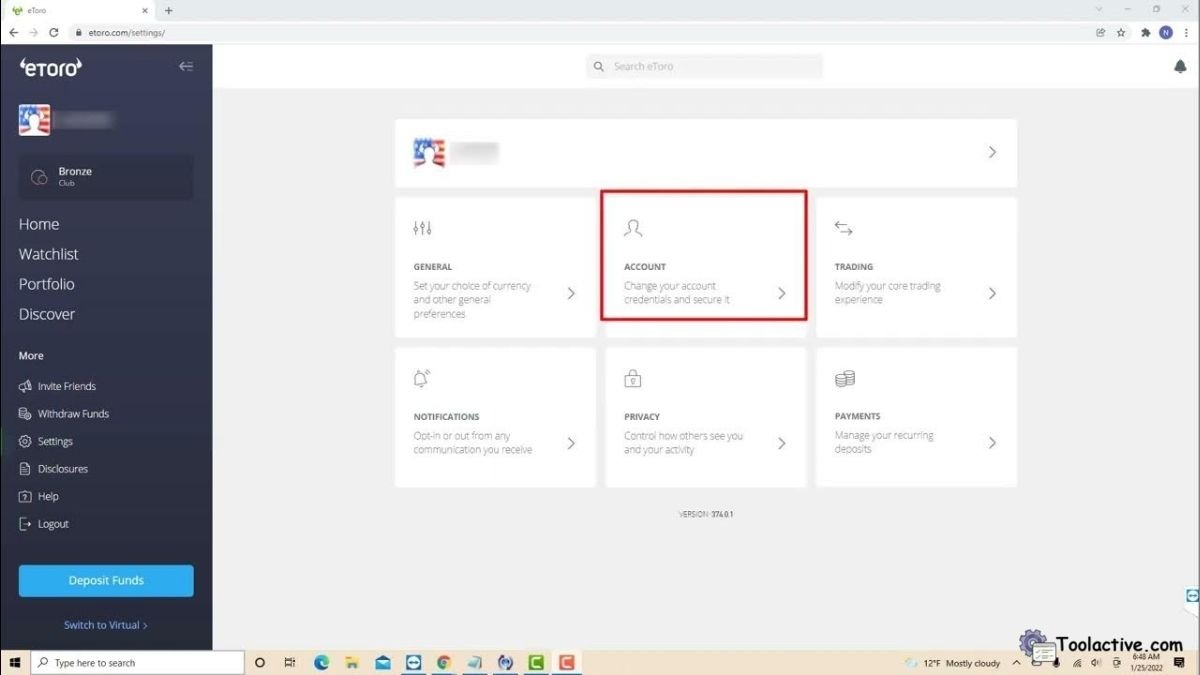Viewport: 1200px width, 675px height.
Task: Go to Portfolio in the sidebar
Action: point(46,284)
